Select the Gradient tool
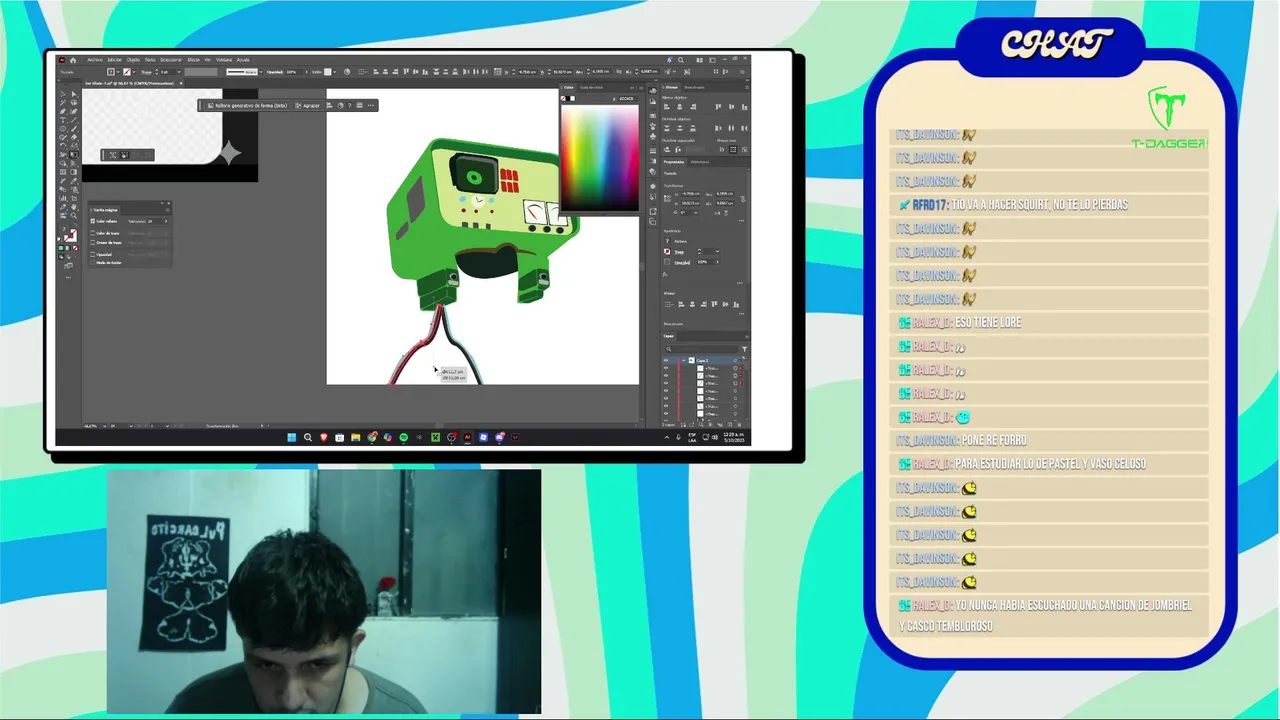Screen dimensions: 1280x720 [x=74, y=172]
